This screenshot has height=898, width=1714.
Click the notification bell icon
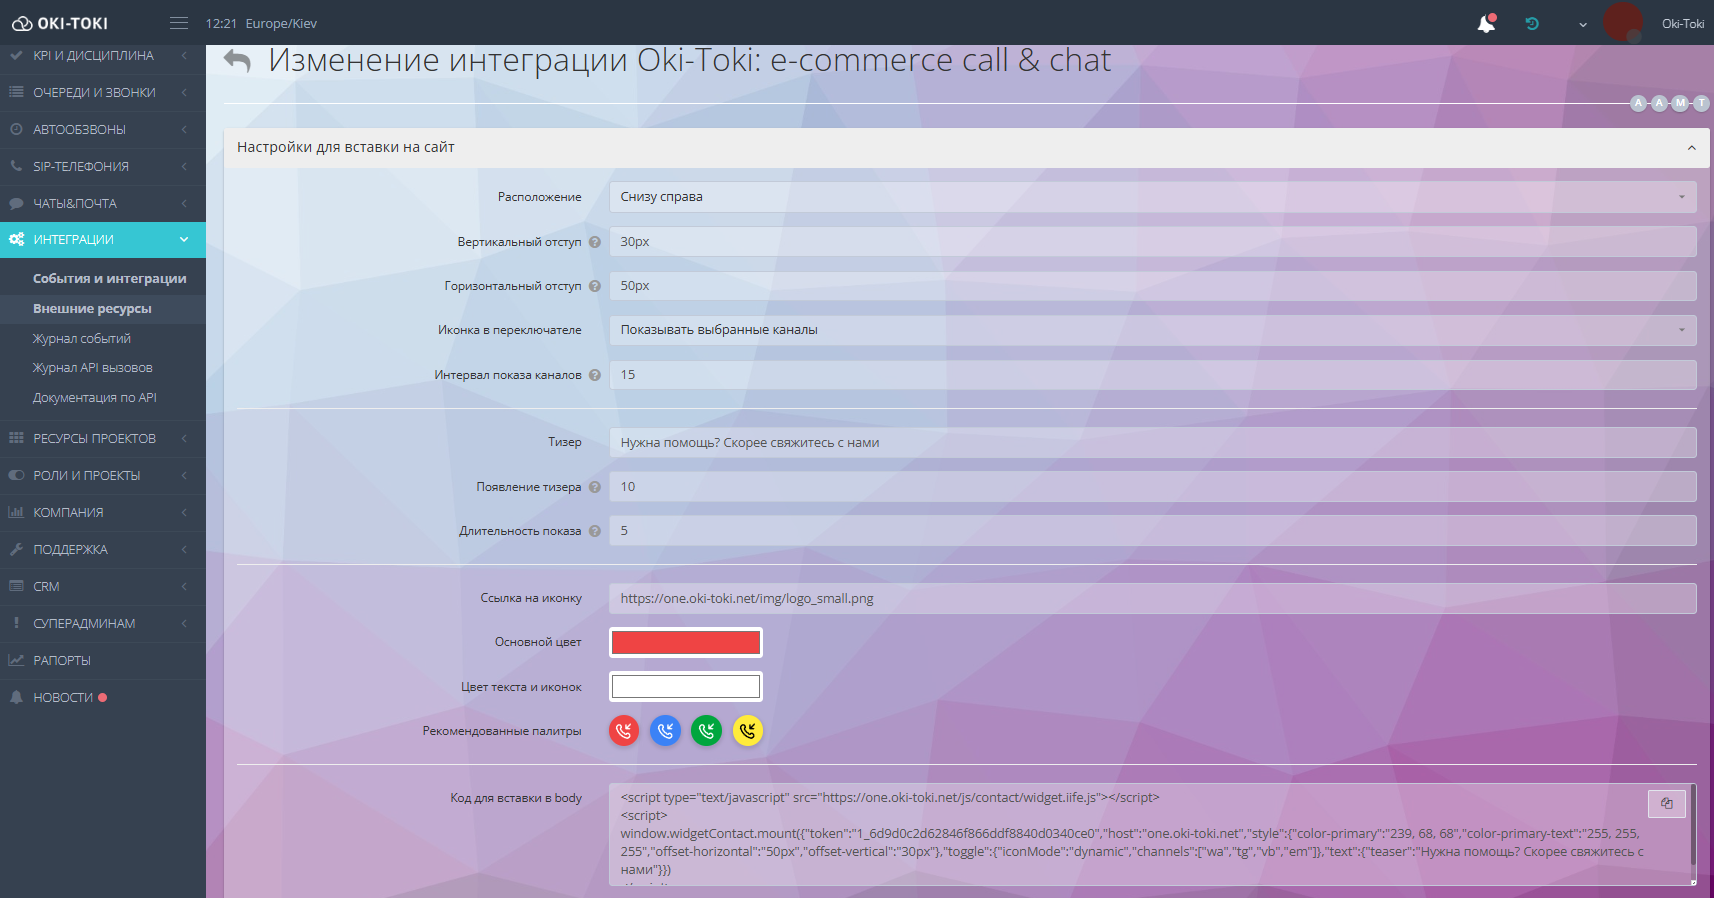1486,24
